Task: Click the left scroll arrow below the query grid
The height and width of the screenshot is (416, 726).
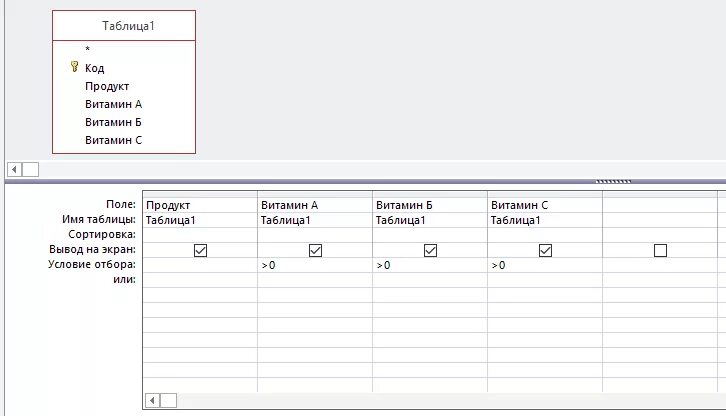Action: (152, 400)
